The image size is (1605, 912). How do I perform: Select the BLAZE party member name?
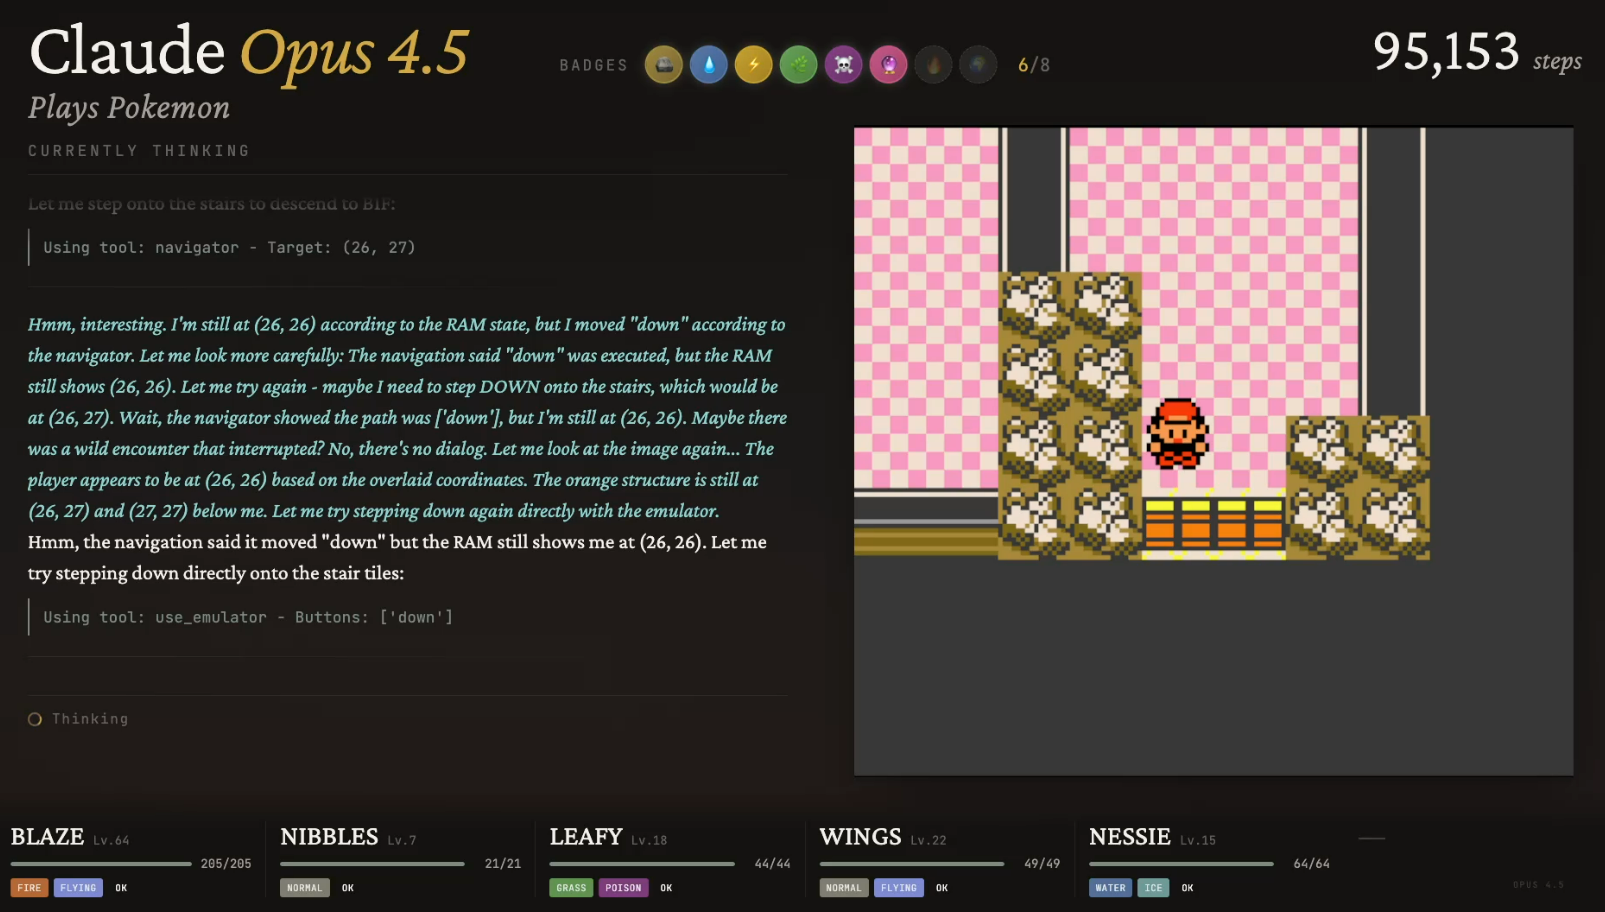point(47,837)
